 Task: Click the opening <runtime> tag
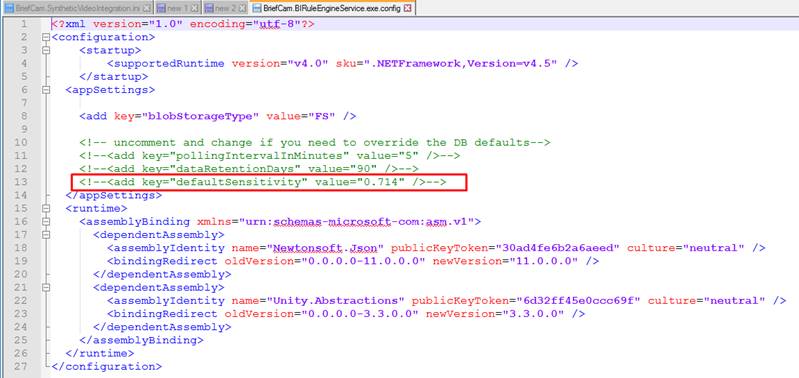click(x=96, y=208)
